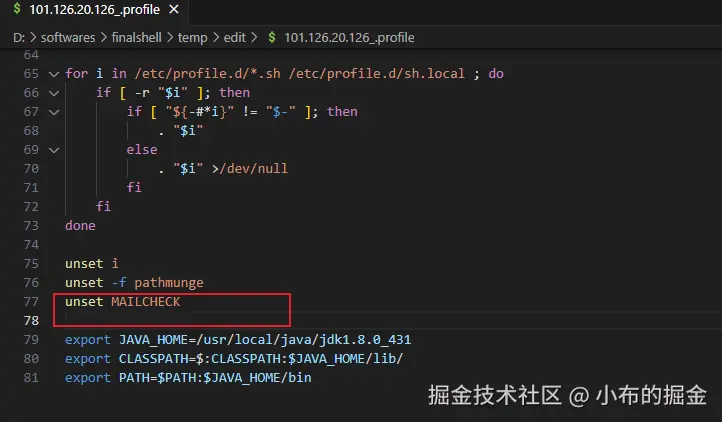Click 'fi' on line 71
The height and width of the screenshot is (422, 722).
pyautogui.click(x=134, y=188)
